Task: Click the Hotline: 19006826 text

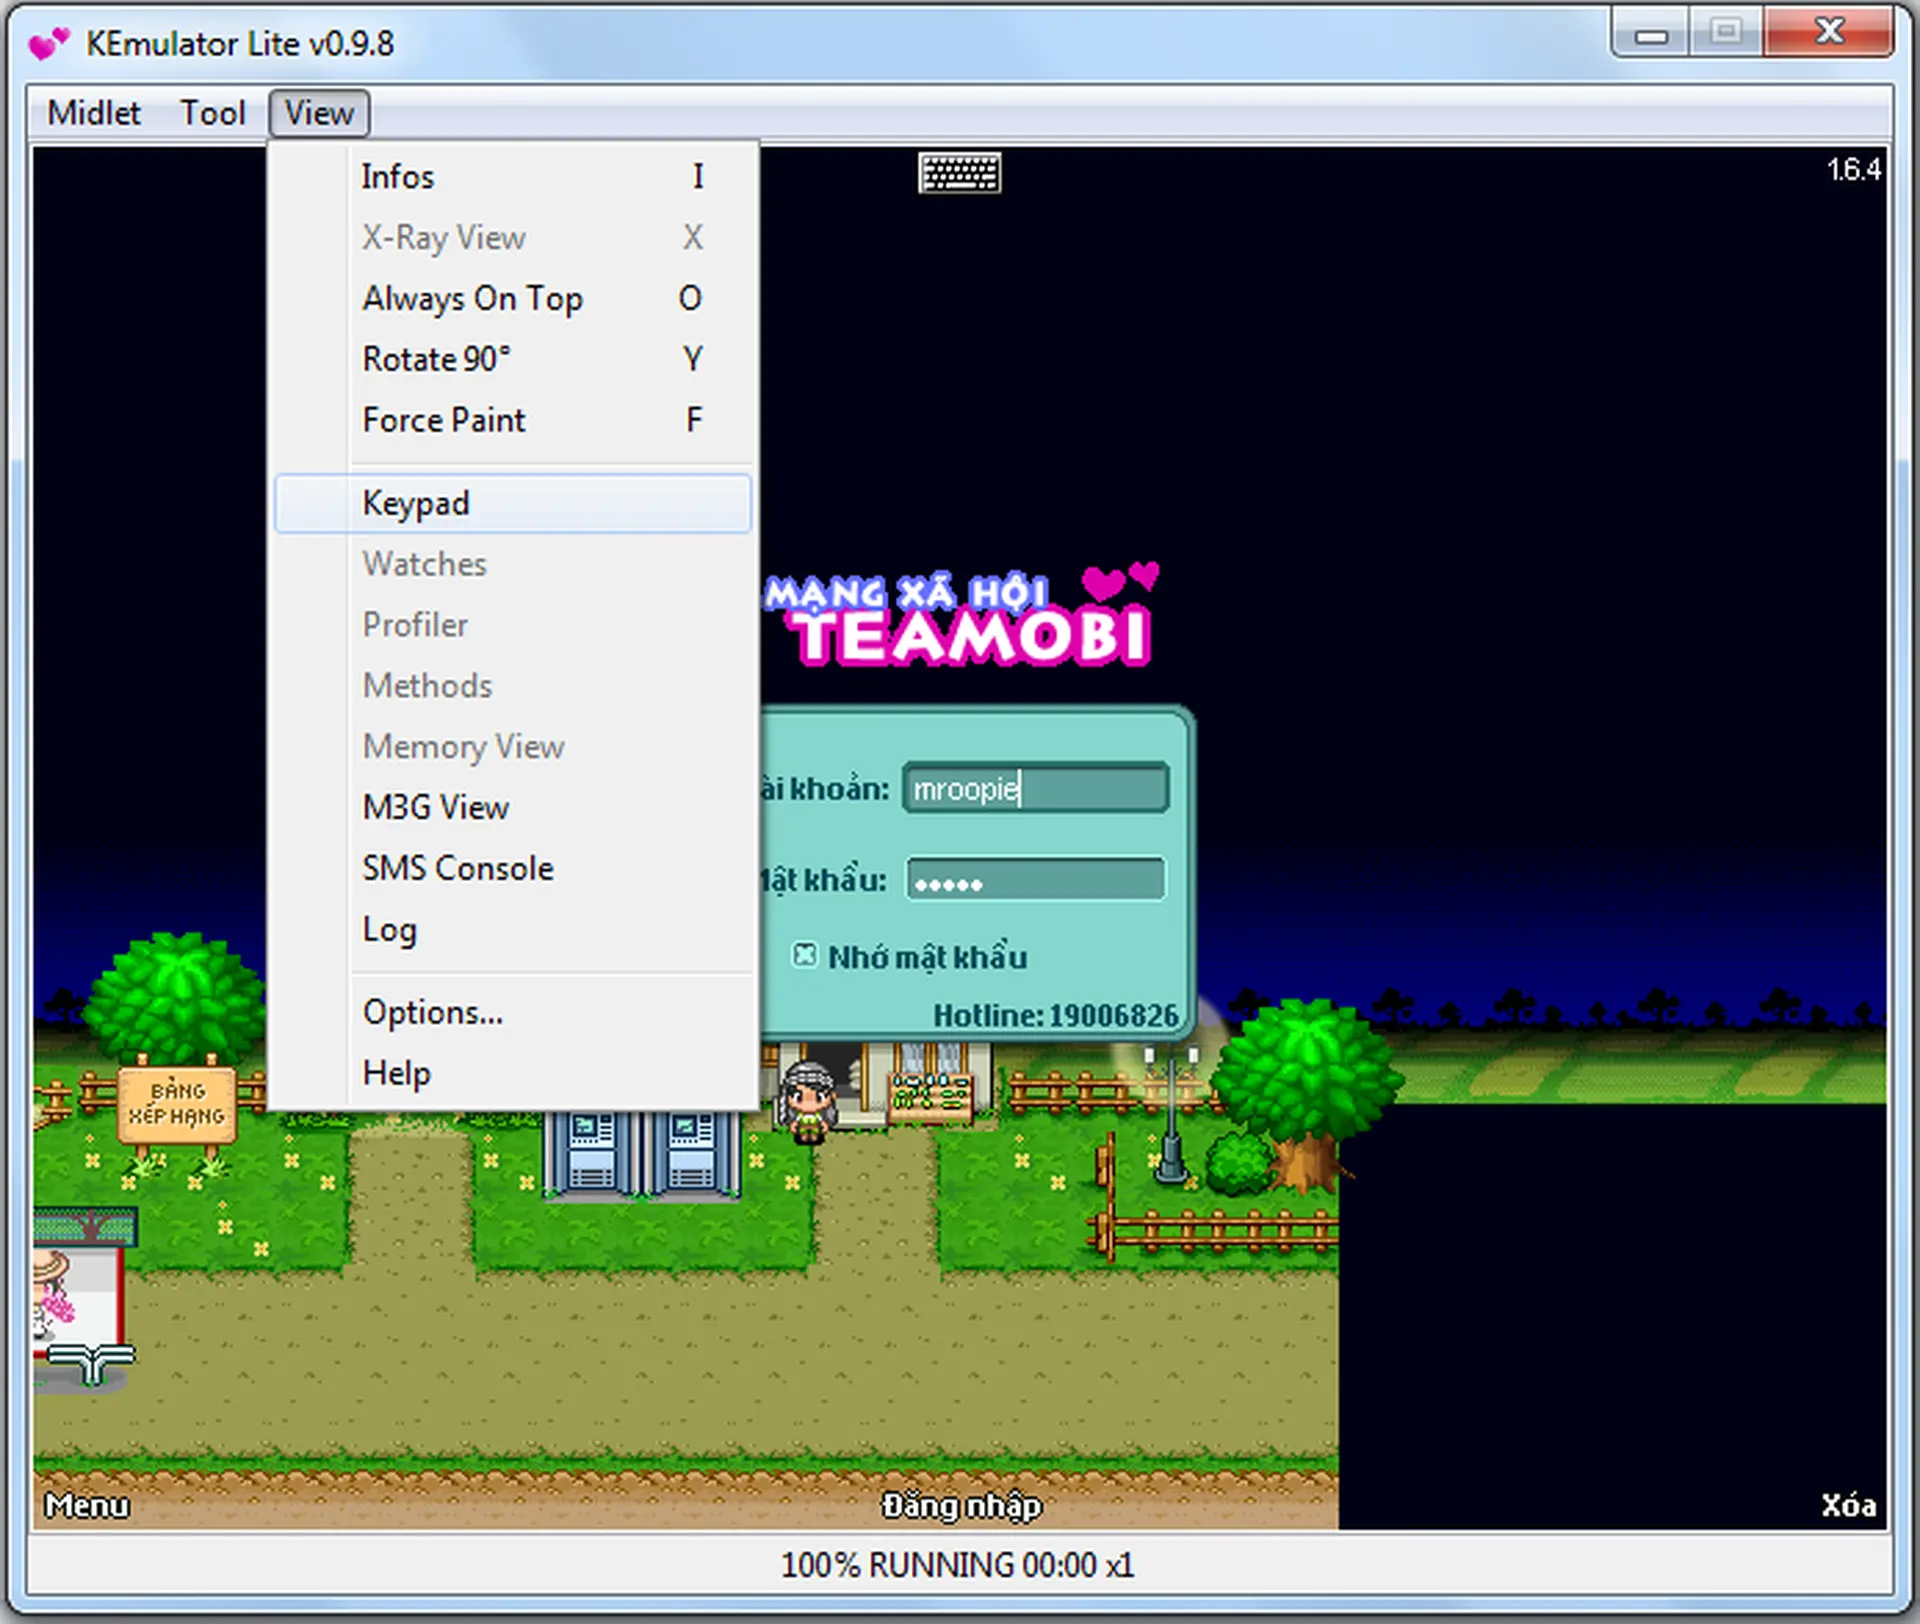Action: (1056, 1015)
